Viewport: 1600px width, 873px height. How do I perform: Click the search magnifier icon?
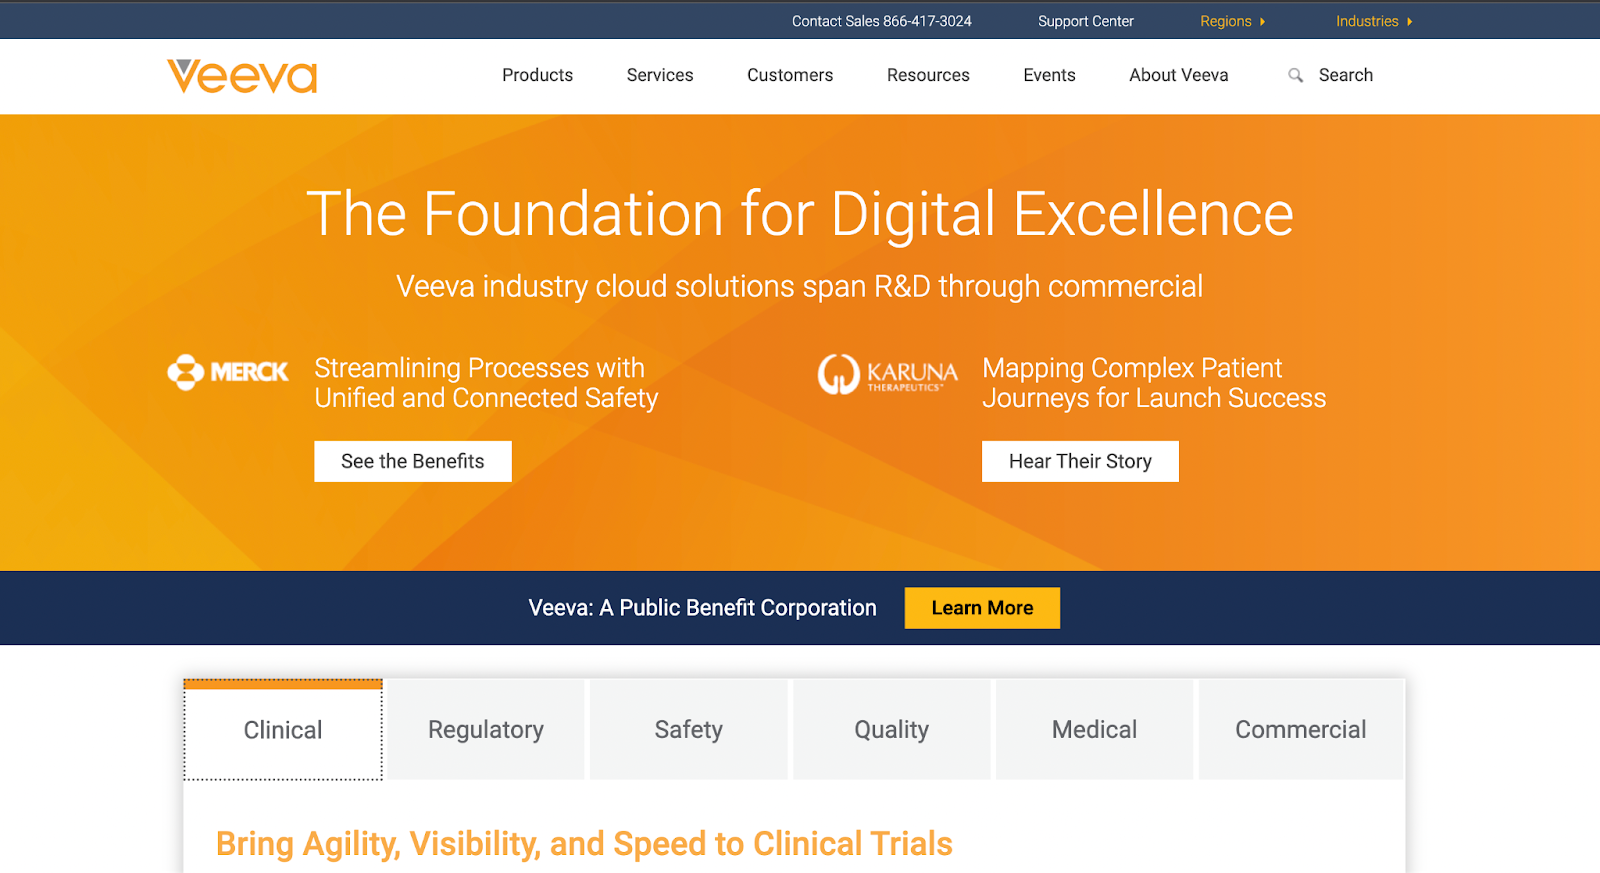pos(1295,75)
